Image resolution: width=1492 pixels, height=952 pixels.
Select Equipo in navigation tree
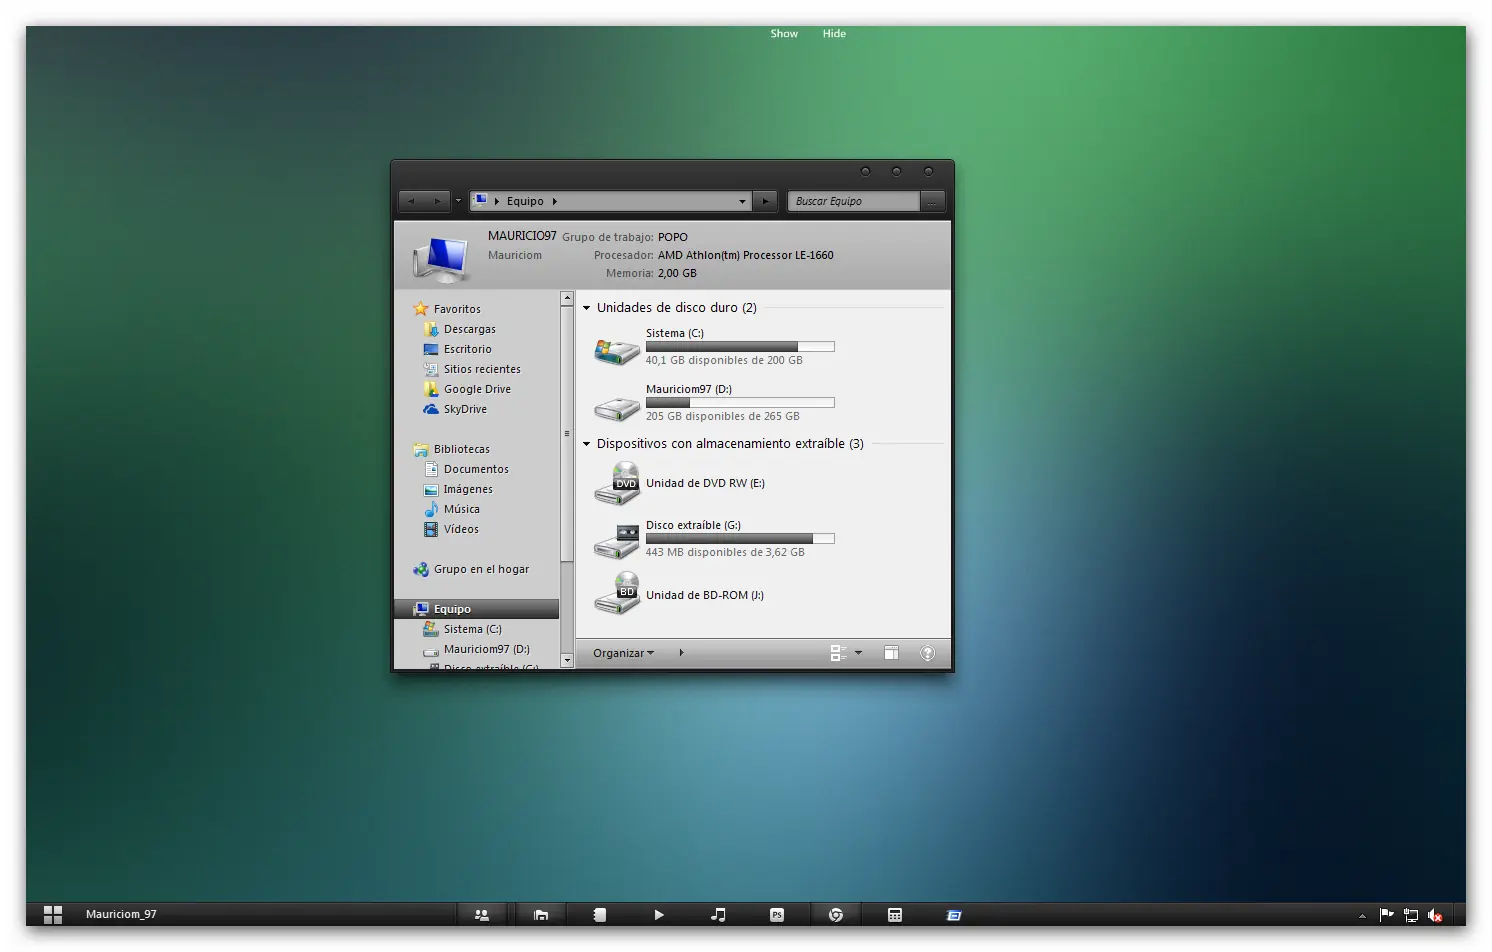pos(477,609)
